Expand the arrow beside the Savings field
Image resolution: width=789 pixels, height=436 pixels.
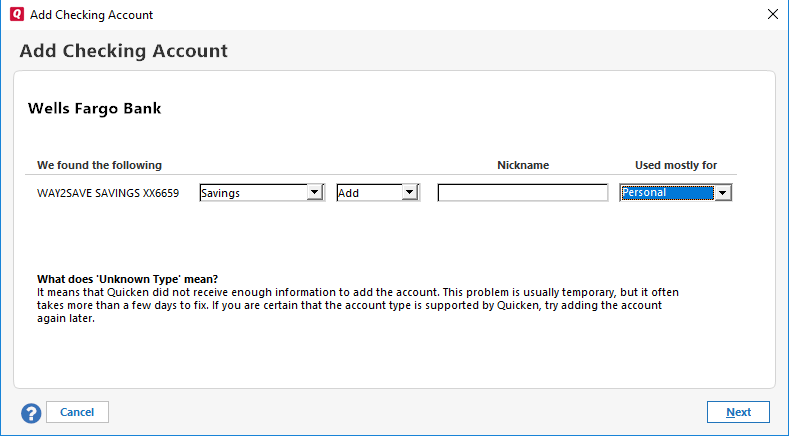[314, 193]
